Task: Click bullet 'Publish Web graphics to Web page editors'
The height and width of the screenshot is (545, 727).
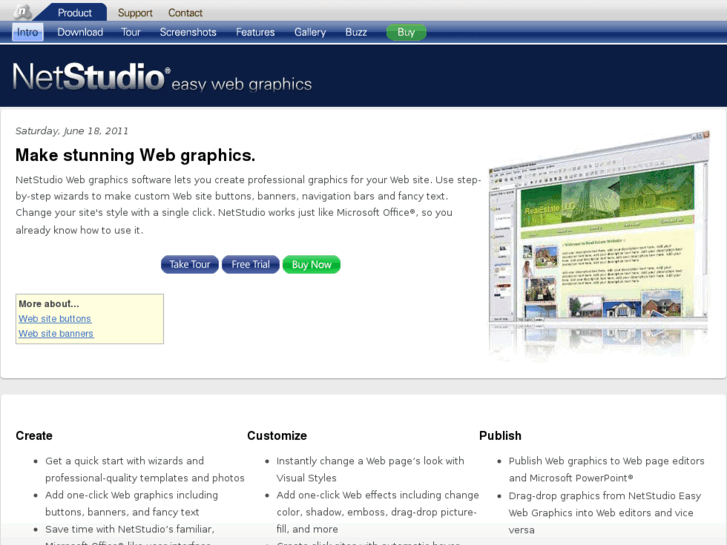Action: click(606, 469)
